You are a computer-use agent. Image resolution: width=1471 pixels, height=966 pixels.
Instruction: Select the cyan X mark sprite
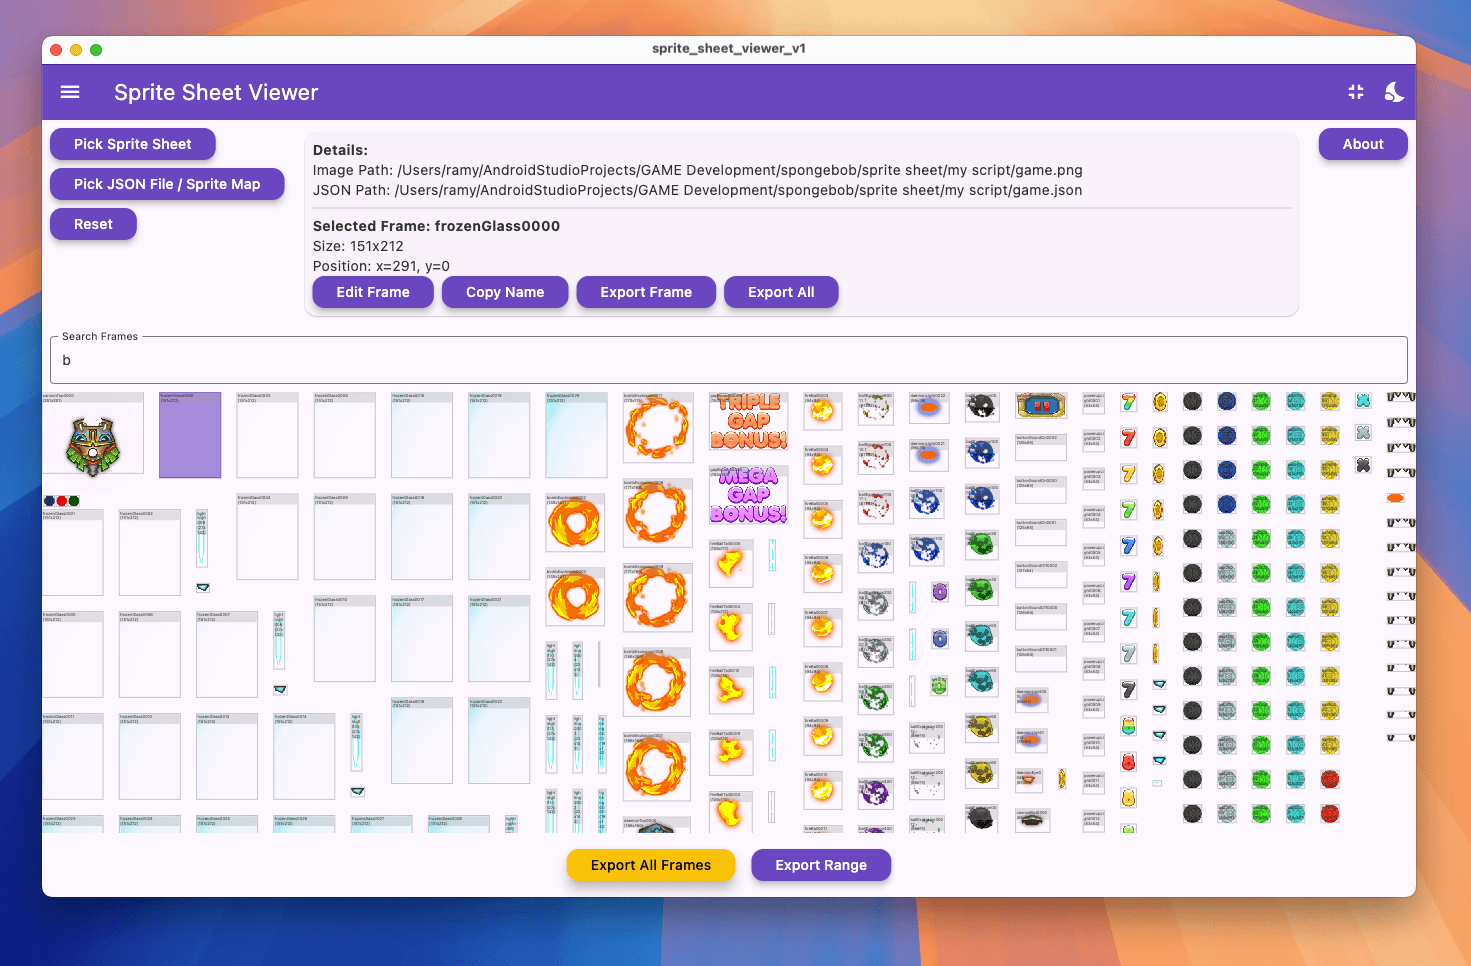point(1363,401)
